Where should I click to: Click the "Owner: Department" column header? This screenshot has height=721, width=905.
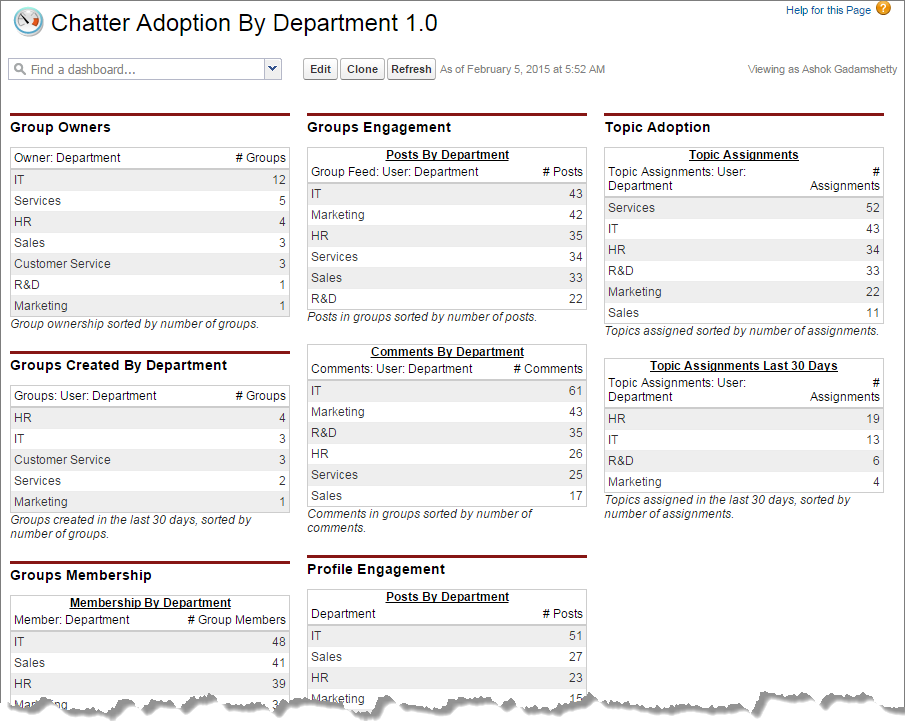point(68,158)
